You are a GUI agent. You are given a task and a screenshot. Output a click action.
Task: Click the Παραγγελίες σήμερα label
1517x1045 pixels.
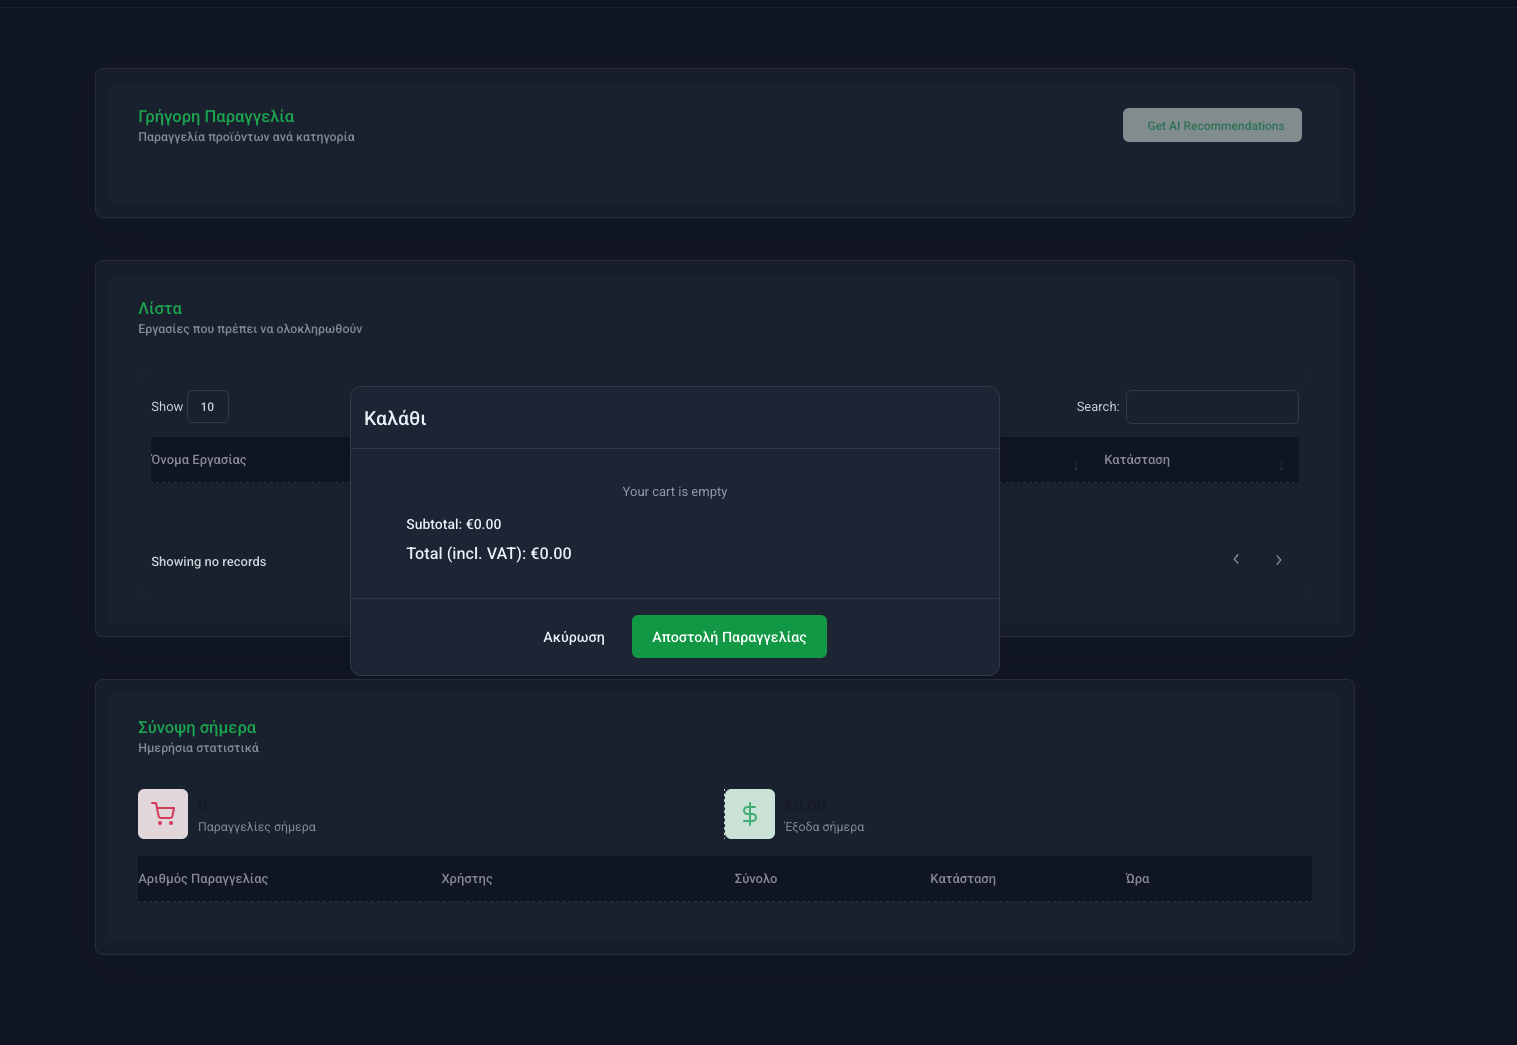tap(257, 827)
